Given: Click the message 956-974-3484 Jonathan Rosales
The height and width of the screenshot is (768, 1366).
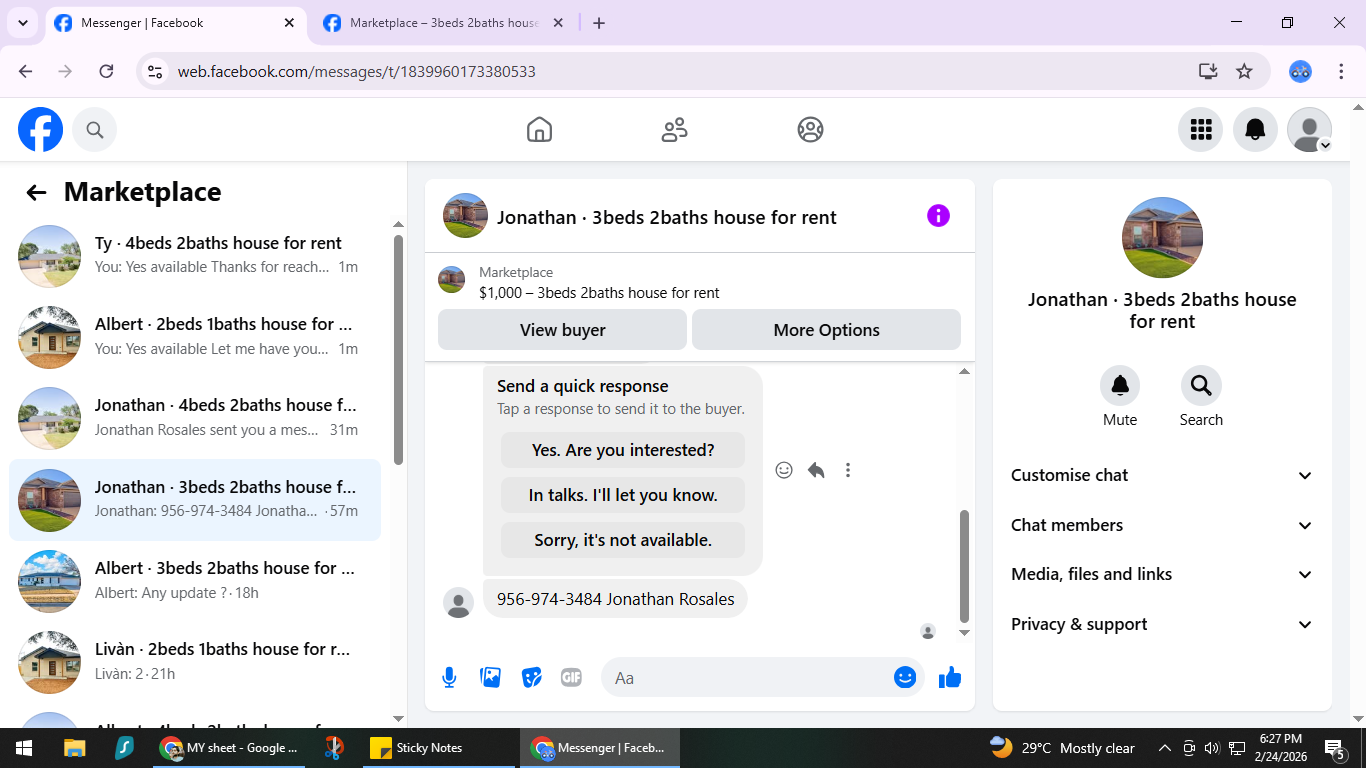Looking at the screenshot, I should [x=615, y=599].
